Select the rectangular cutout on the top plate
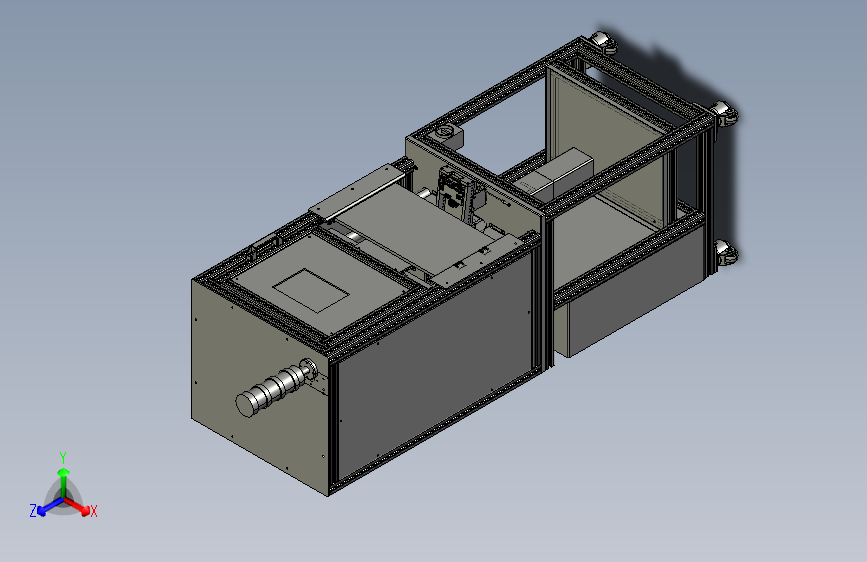This screenshot has width=867, height=562. point(311,290)
